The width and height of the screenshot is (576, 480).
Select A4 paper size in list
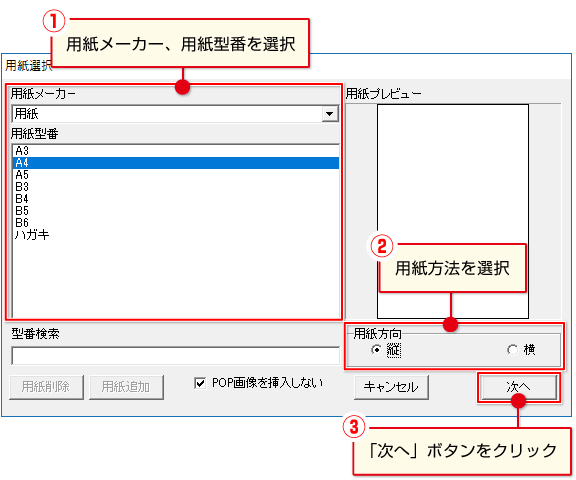(x=176, y=163)
